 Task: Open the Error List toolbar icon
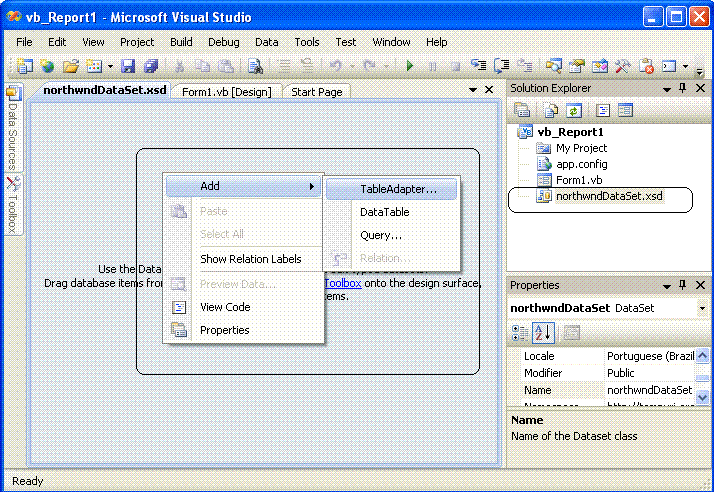point(646,67)
